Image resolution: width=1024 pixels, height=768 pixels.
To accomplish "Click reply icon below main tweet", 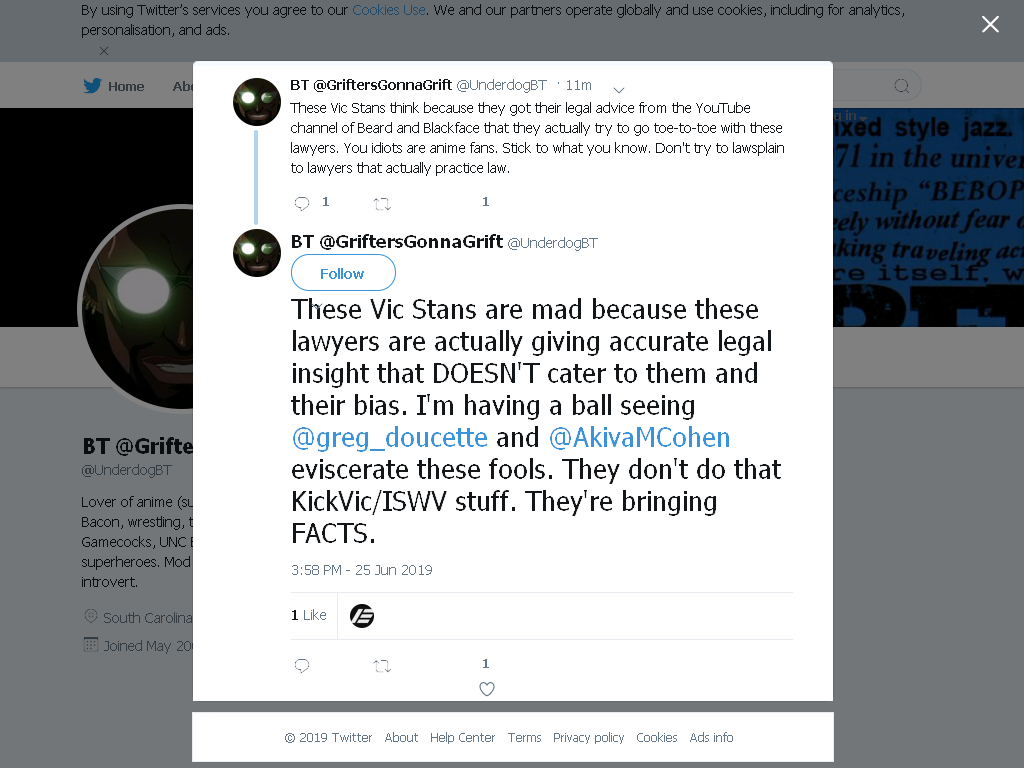I will click(x=302, y=665).
